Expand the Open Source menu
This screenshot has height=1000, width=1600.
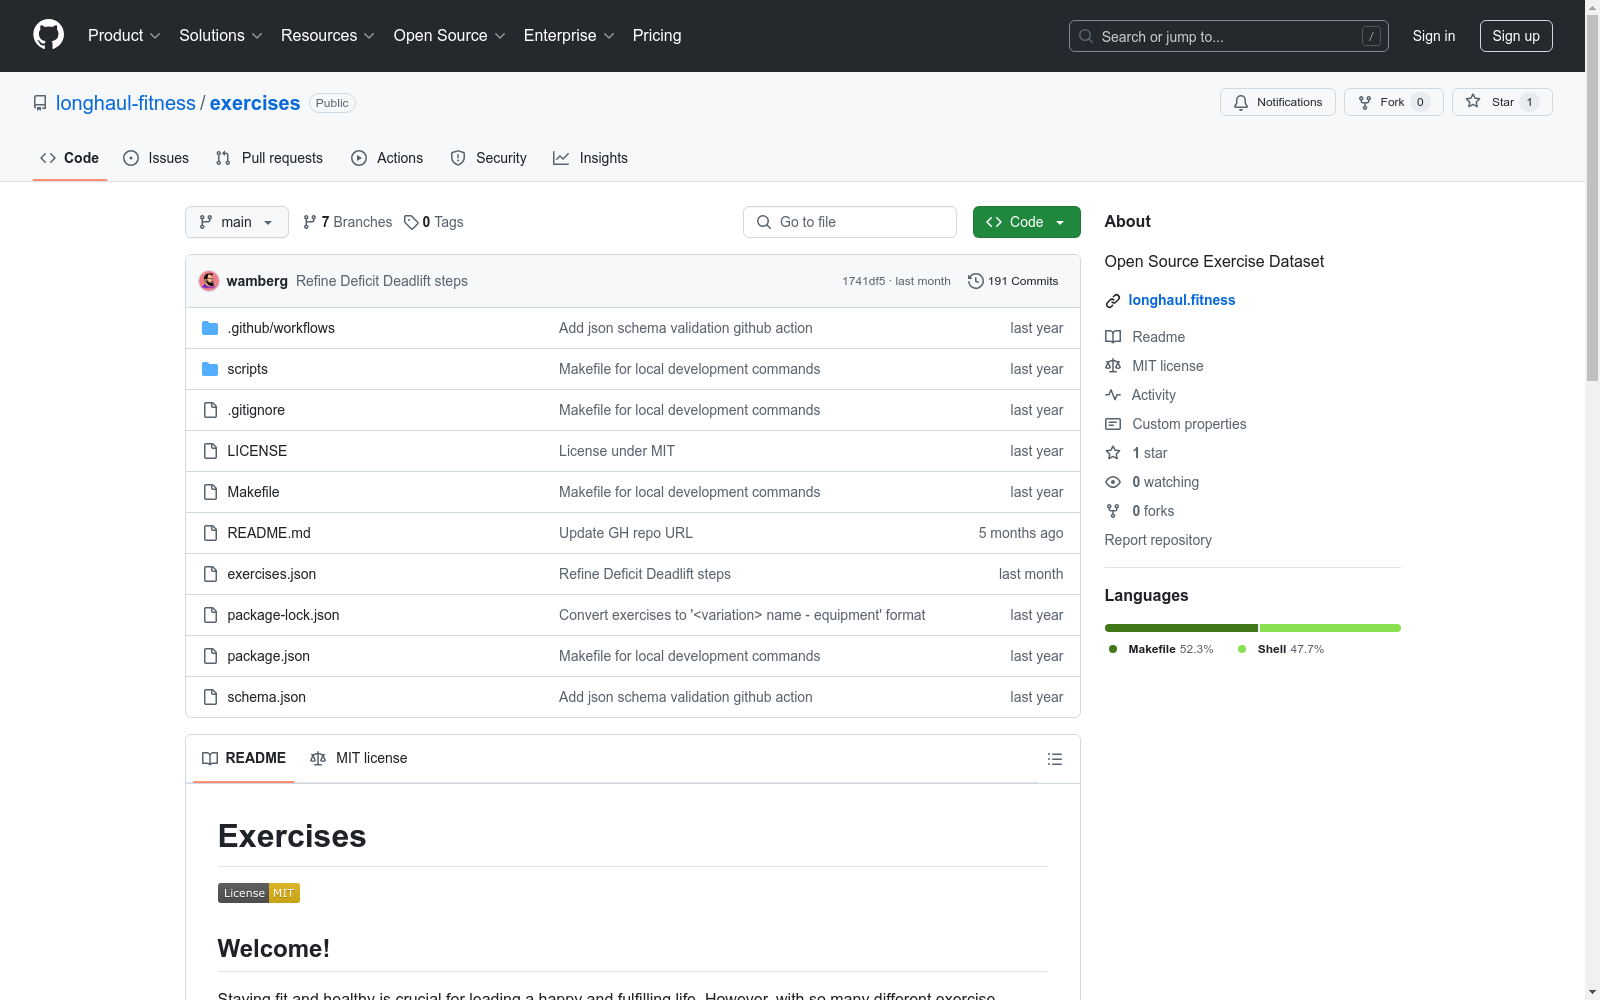coord(450,35)
